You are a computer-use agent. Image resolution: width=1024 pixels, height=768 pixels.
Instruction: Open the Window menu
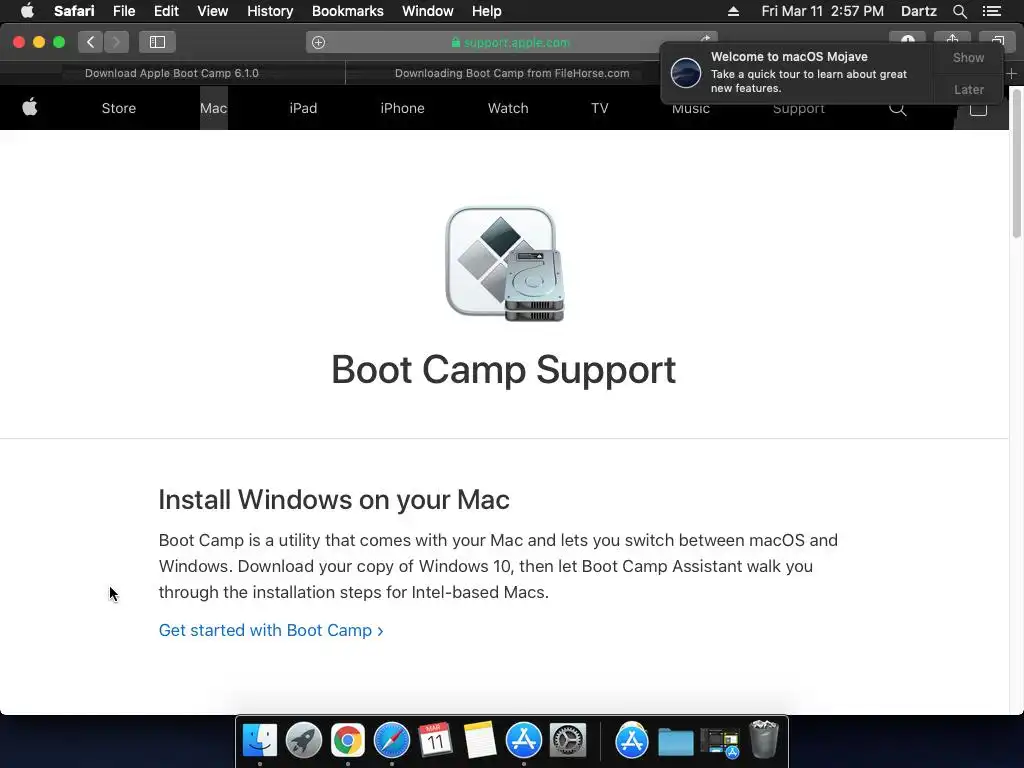tap(428, 11)
